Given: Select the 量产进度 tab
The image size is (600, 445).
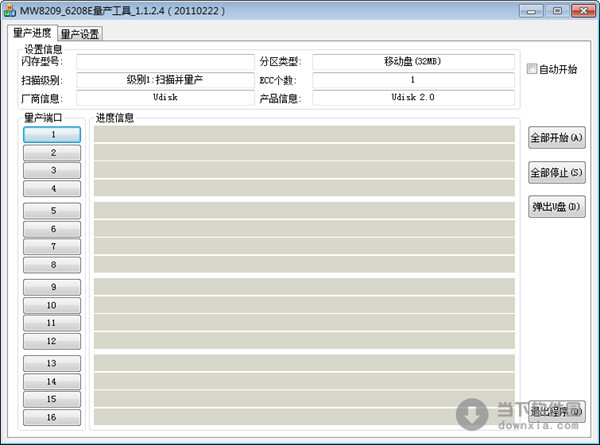Looking at the screenshot, I should [32, 33].
